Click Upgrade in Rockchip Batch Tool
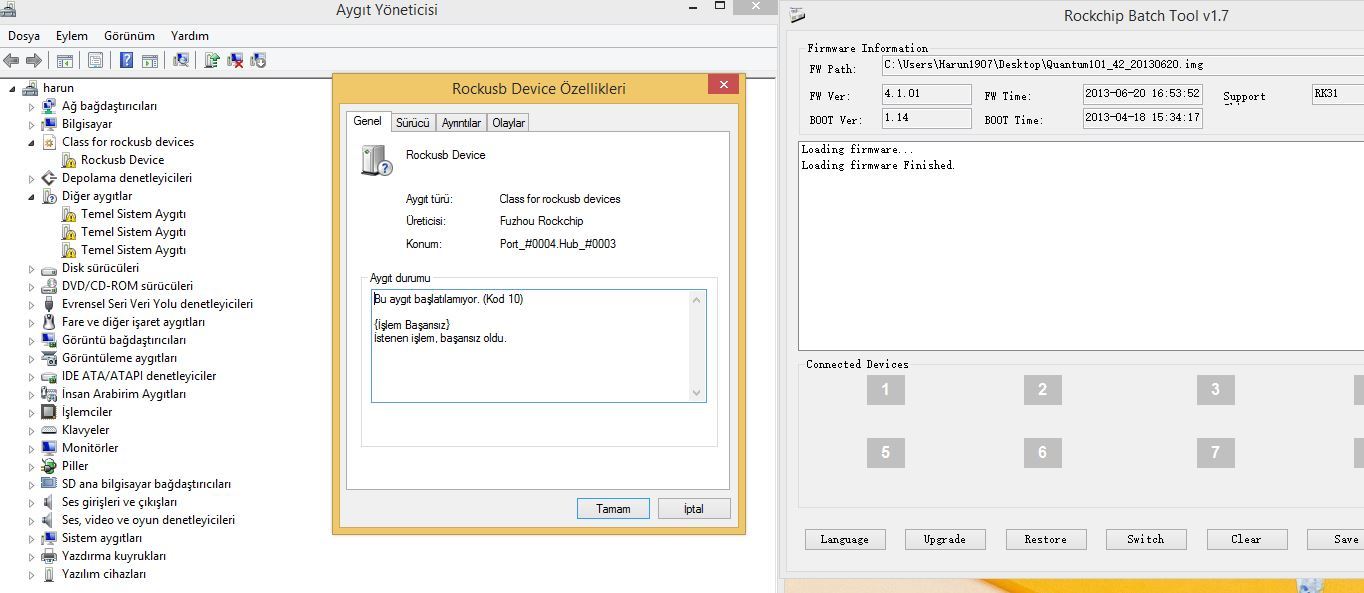The height and width of the screenshot is (593, 1364). click(945, 539)
